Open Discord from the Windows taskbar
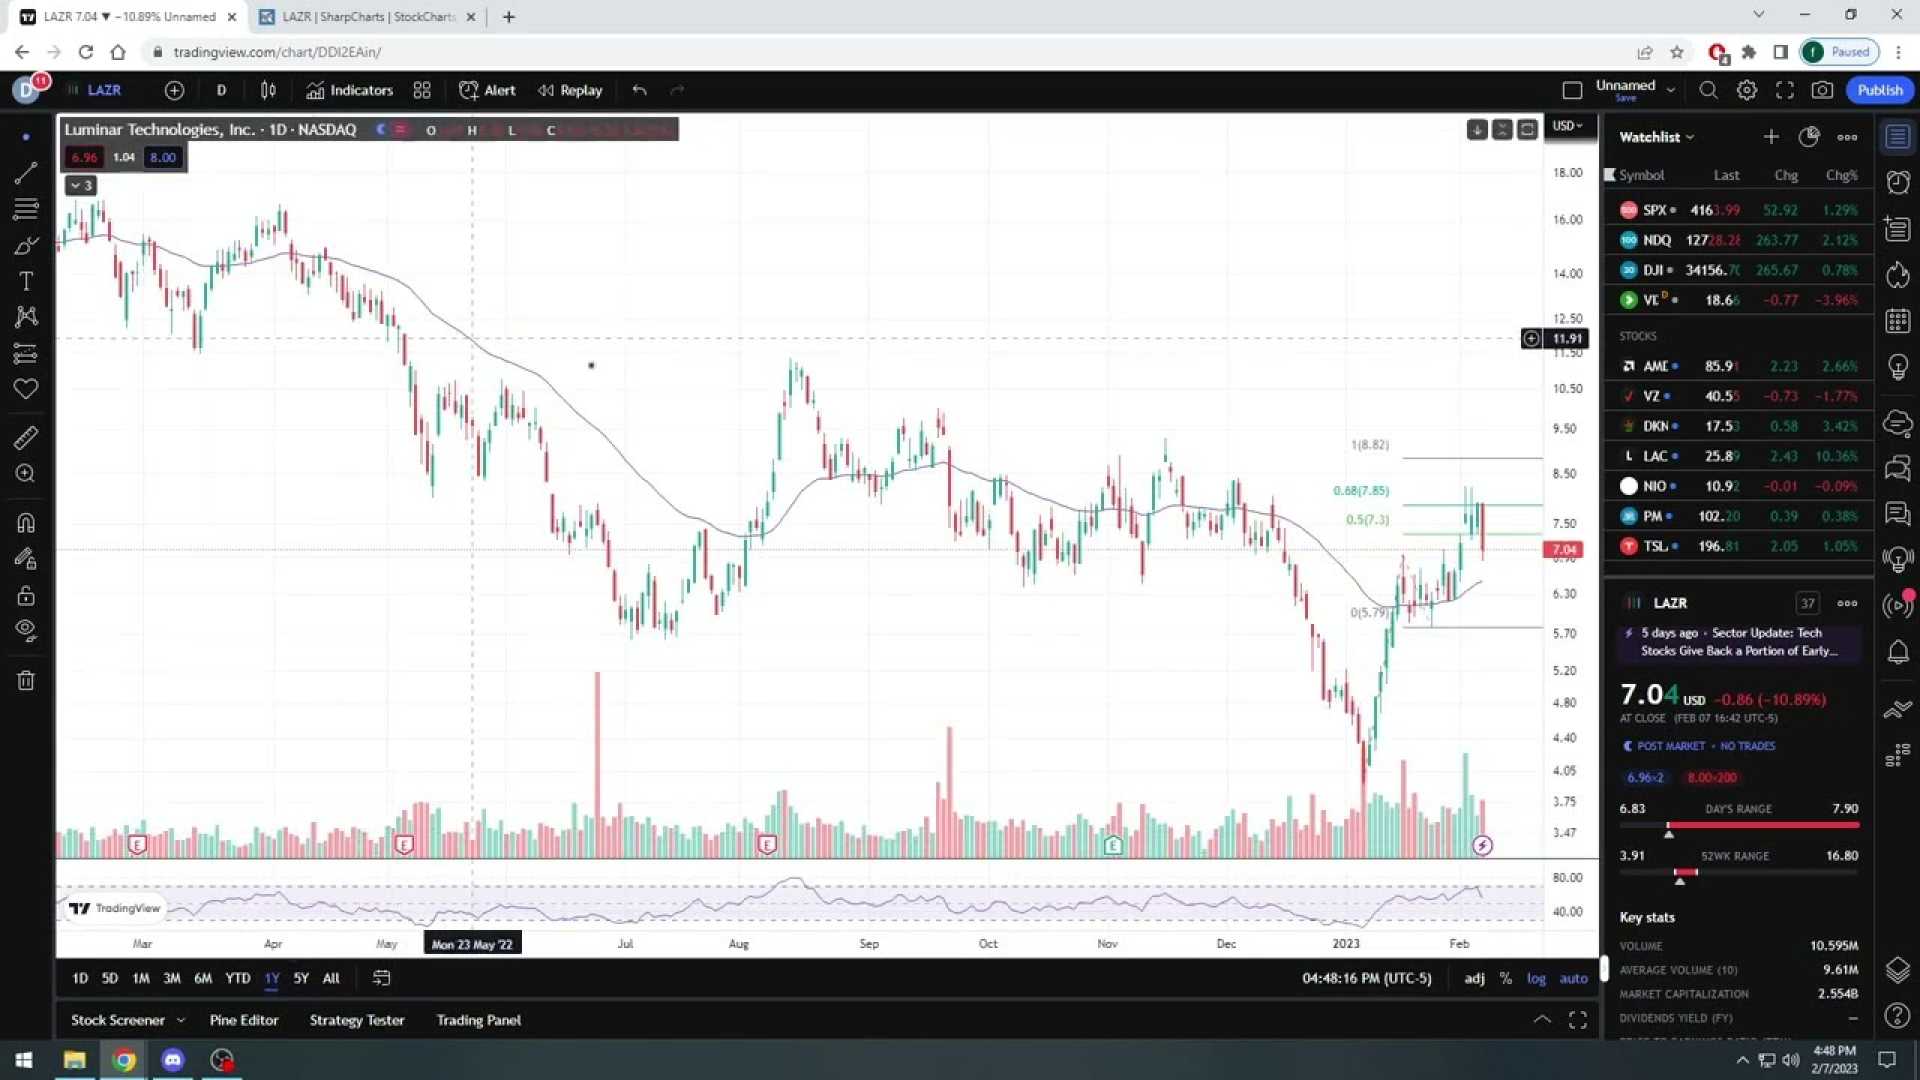This screenshot has width=1920, height=1080. (x=173, y=1060)
